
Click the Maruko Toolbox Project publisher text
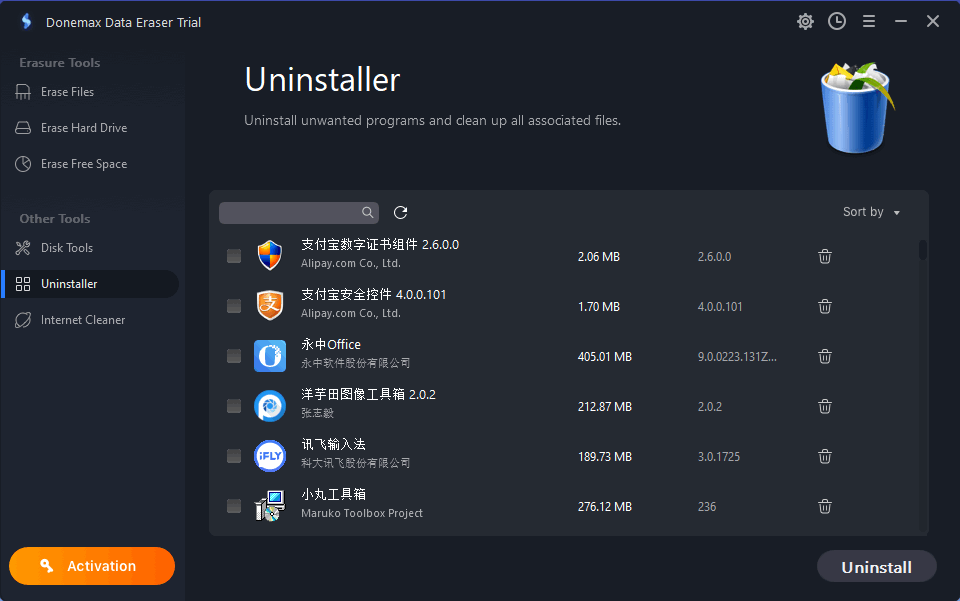coord(362,513)
